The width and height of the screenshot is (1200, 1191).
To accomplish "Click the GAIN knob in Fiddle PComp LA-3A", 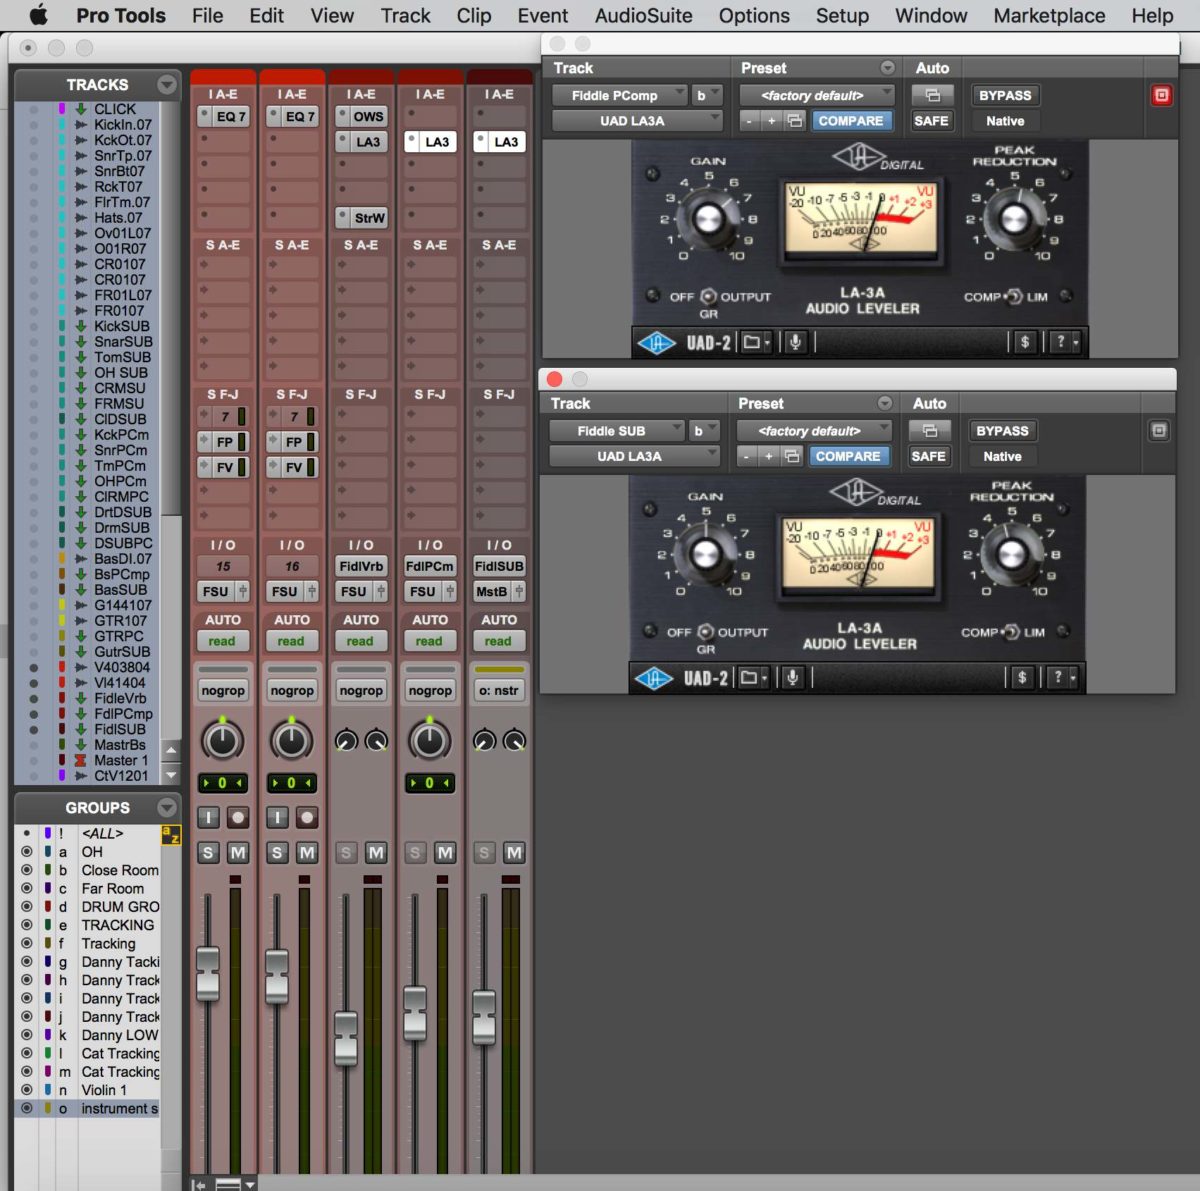I will pos(709,219).
